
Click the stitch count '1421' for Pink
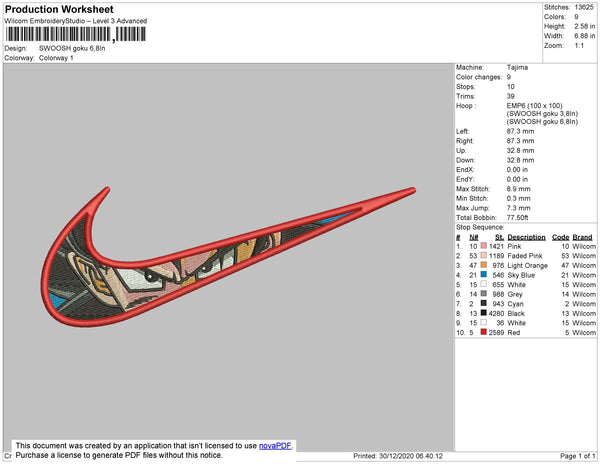(496, 246)
